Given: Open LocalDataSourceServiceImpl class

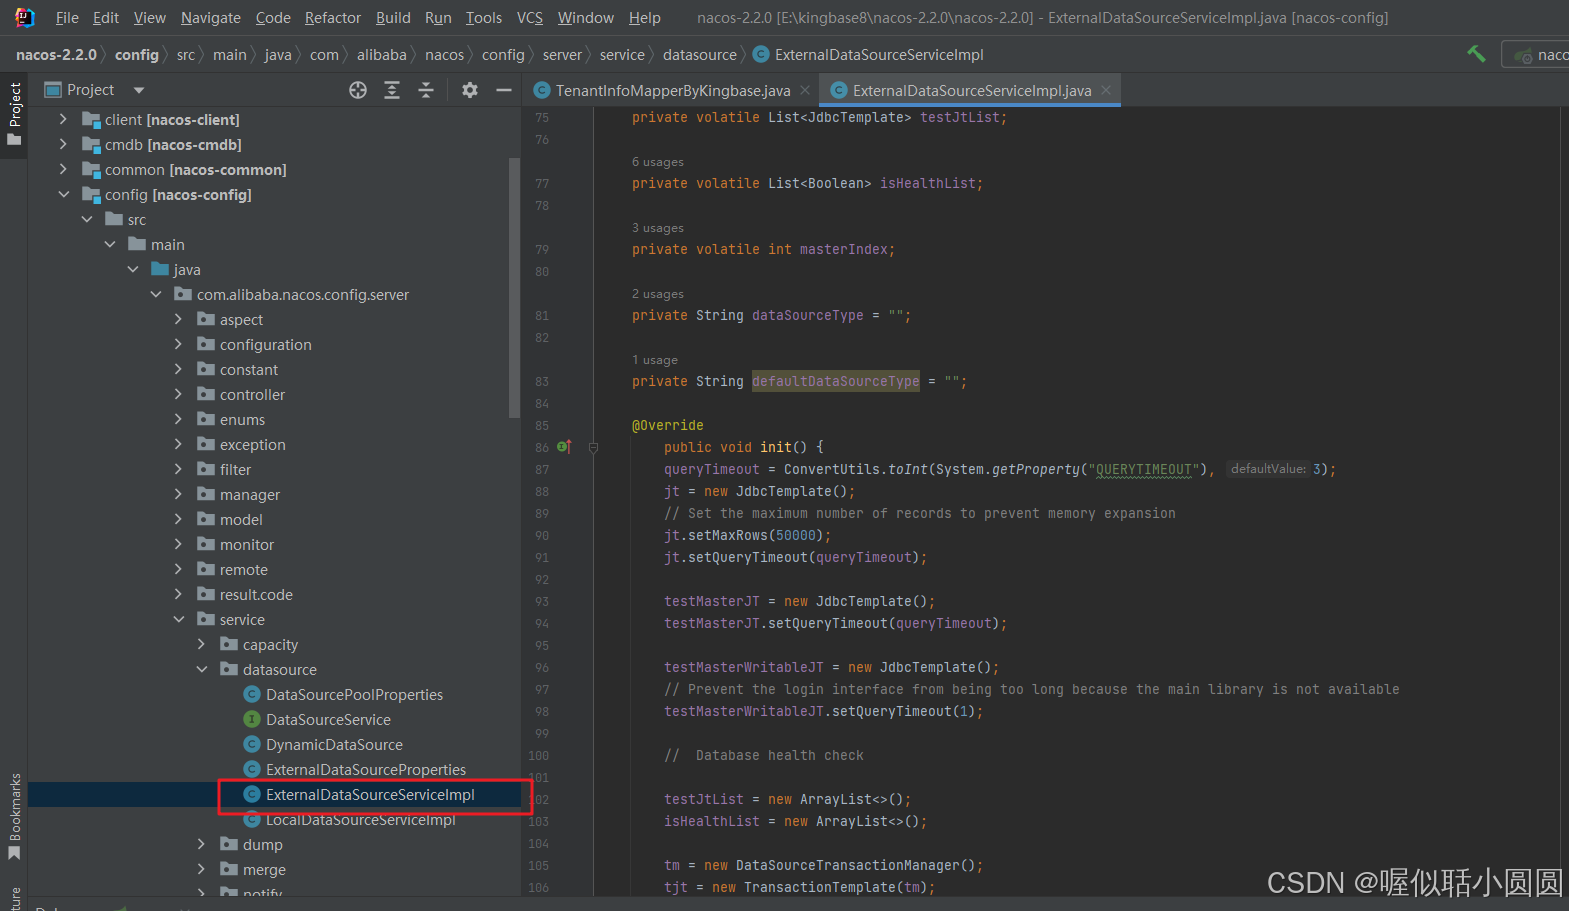Looking at the screenshot, I should 360,820.
